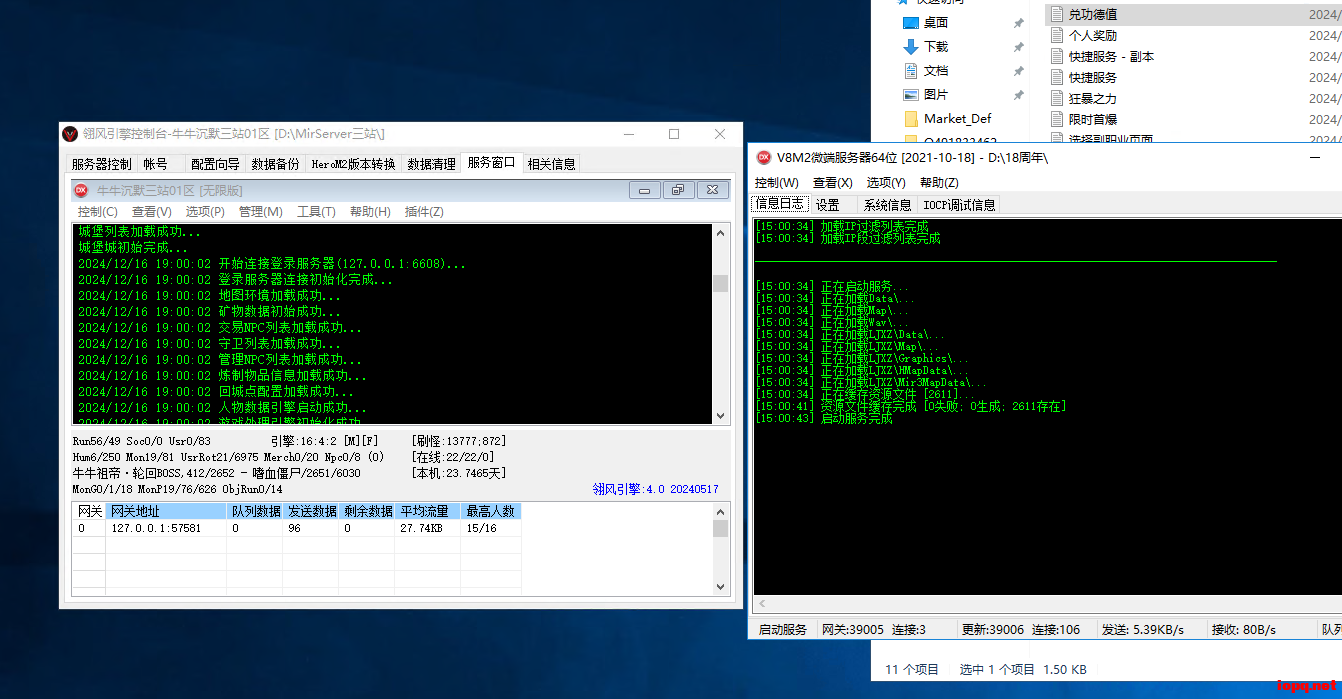Click the file icon next to 兑功德值
This screenshot has width=1342, height=699.
[1058, 15]
